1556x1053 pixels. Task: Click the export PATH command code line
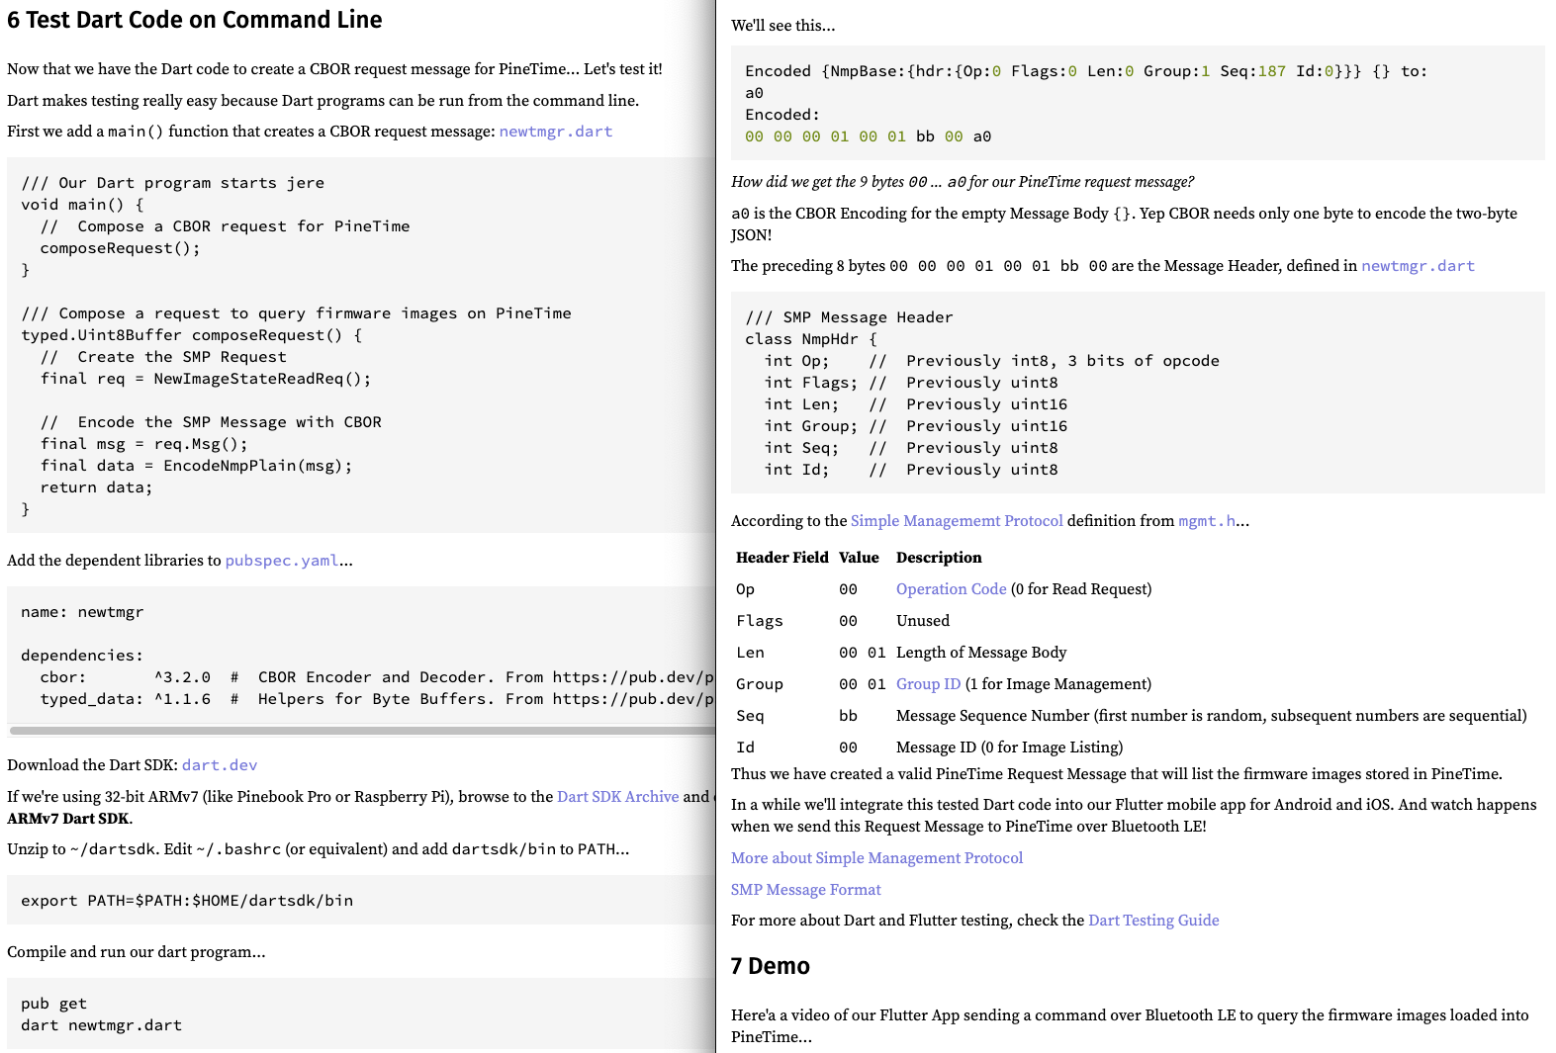[187, 900]
